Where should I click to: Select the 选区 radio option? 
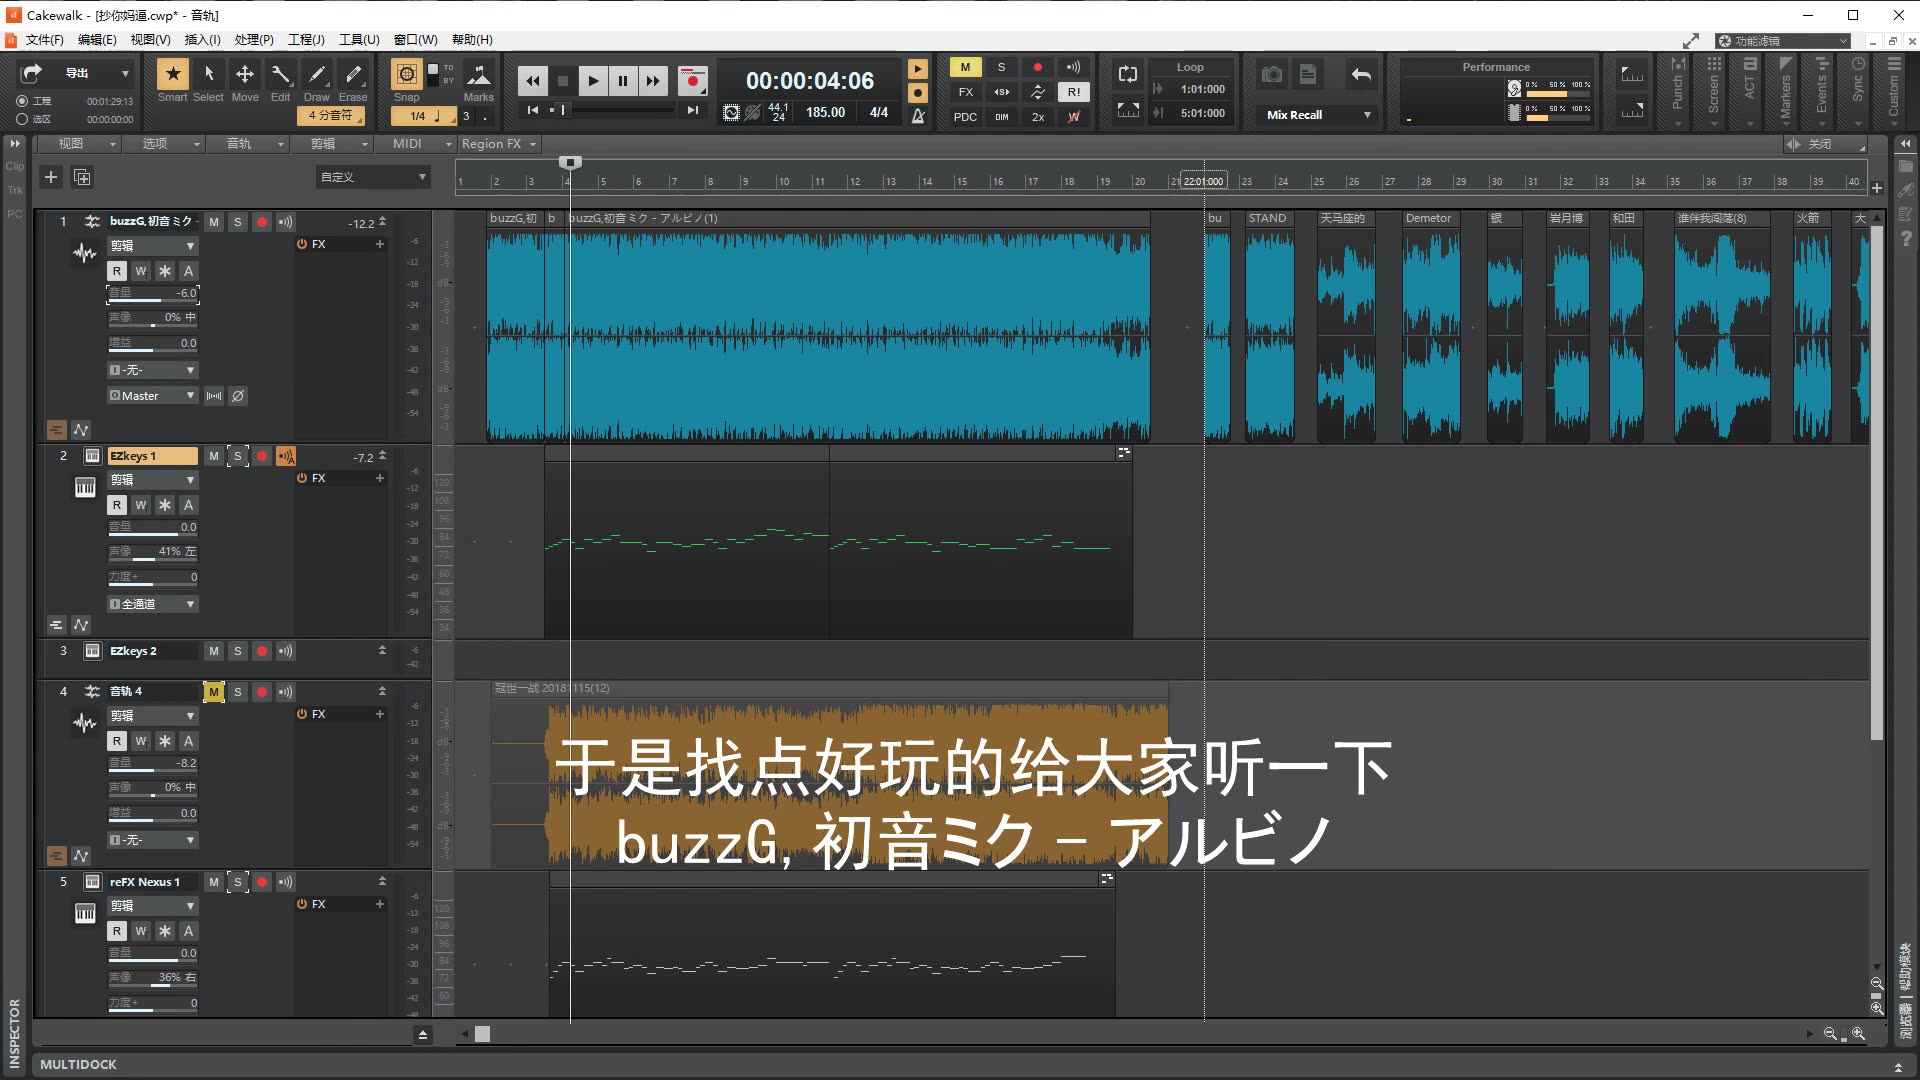22,119
